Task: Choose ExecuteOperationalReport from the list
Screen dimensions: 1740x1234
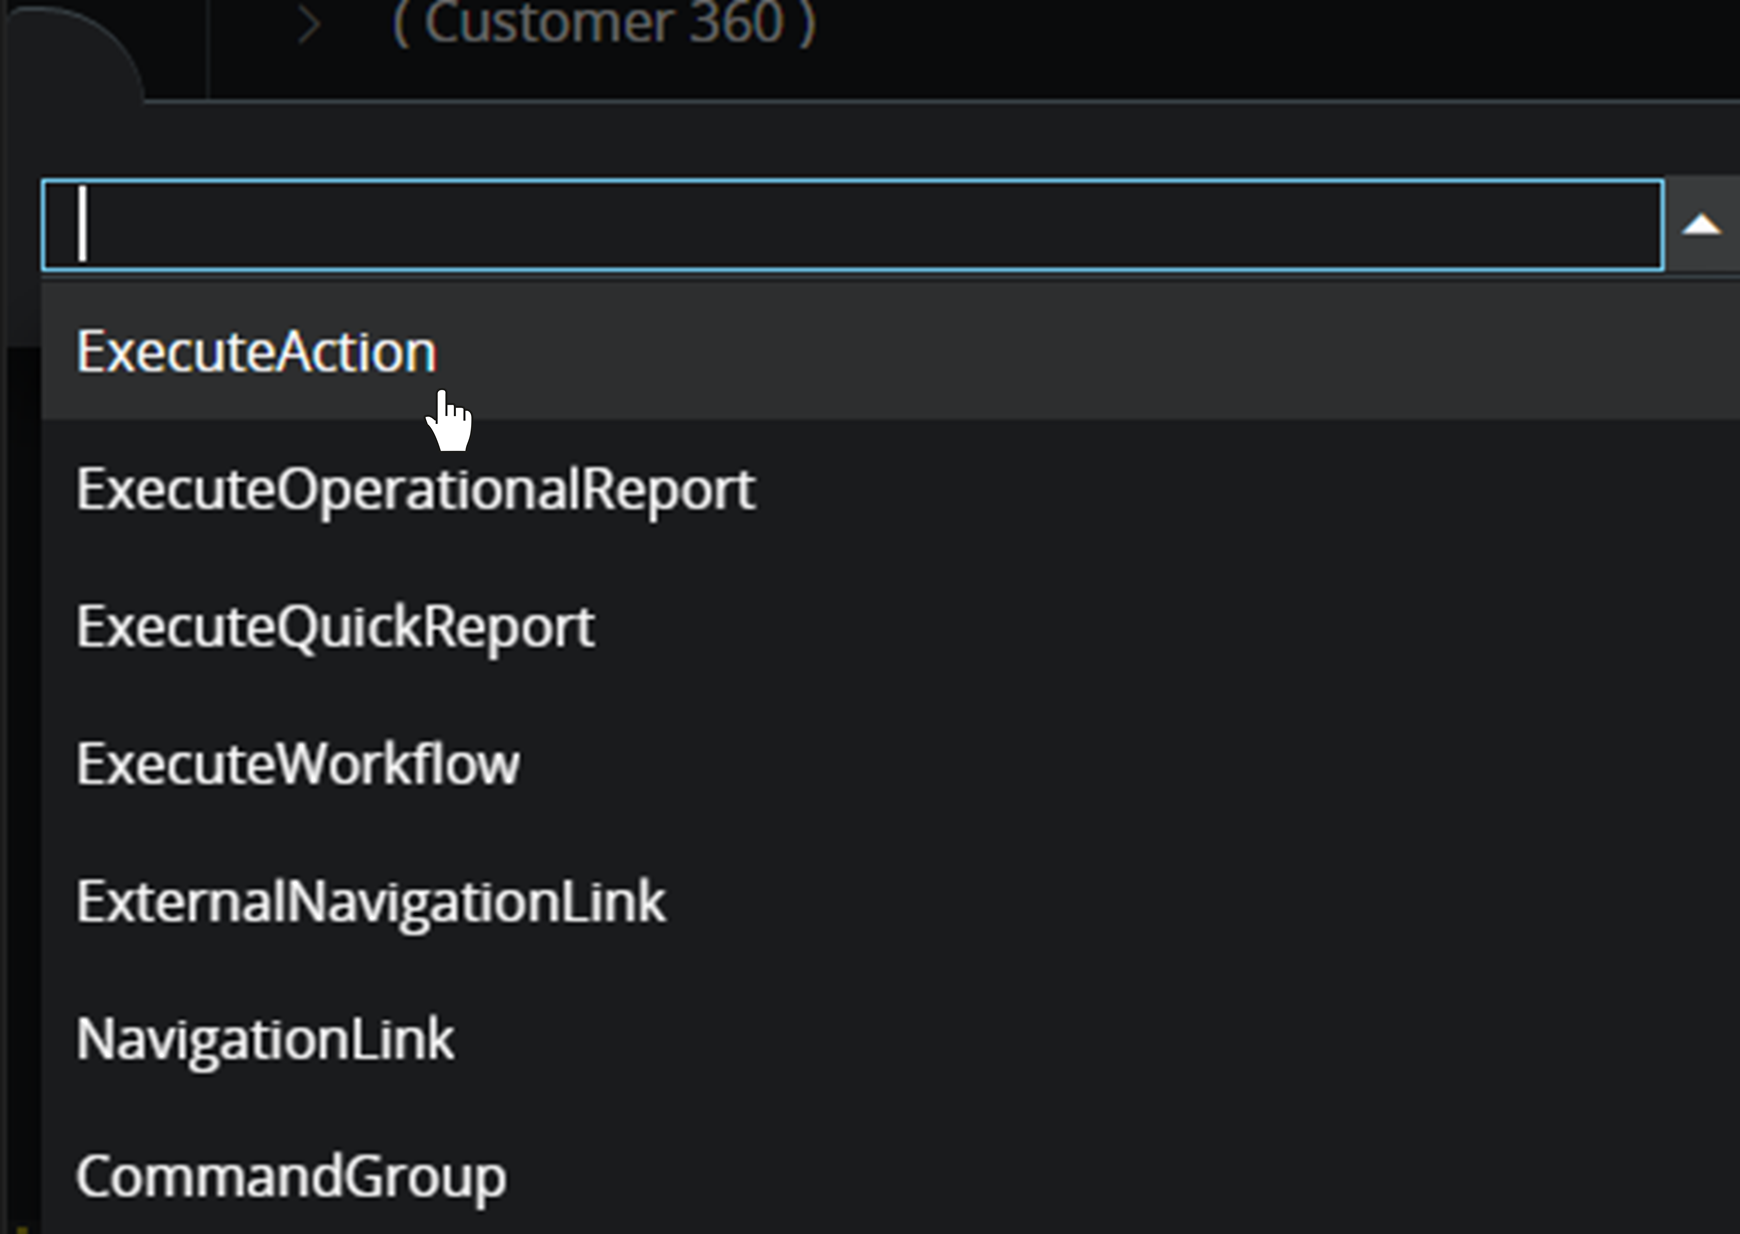Action: [x=415, y=489]
